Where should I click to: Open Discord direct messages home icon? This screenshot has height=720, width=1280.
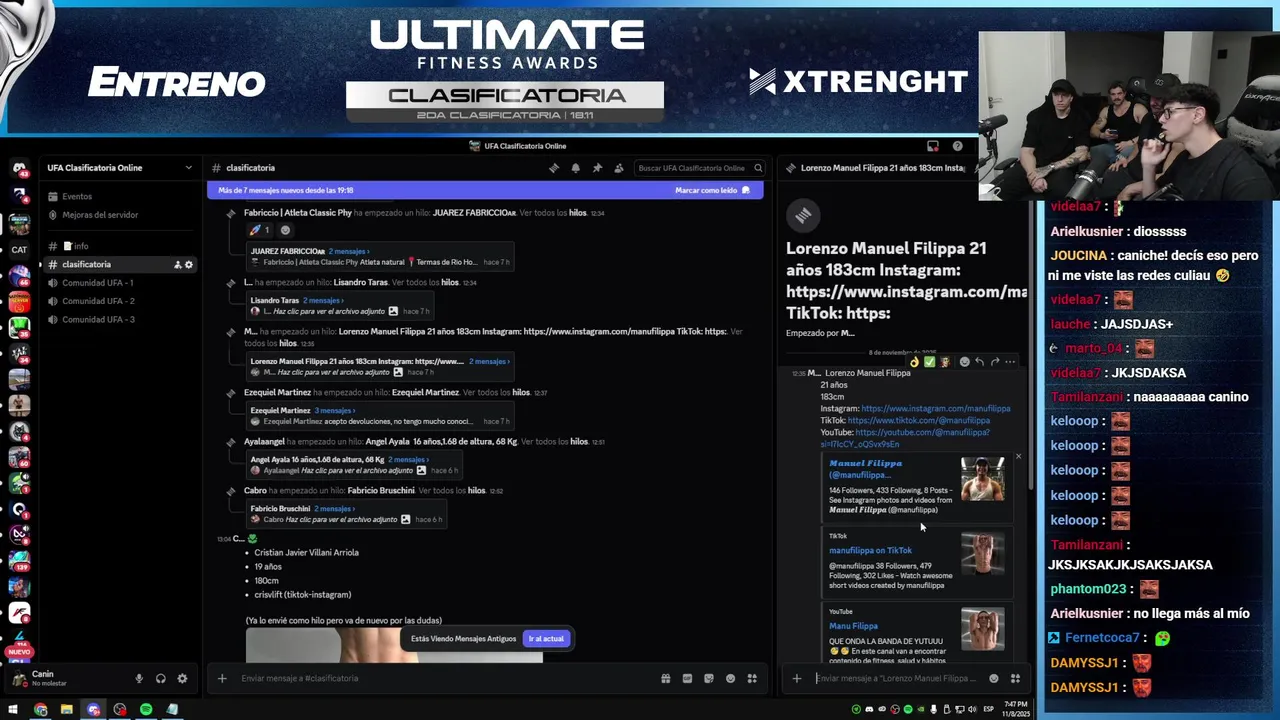click(19, 169)
